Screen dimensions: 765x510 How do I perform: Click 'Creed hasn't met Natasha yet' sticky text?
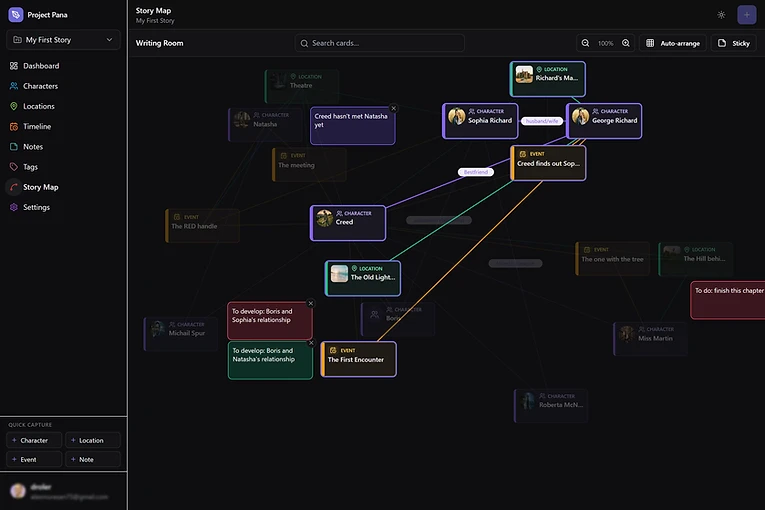[351, 121]
